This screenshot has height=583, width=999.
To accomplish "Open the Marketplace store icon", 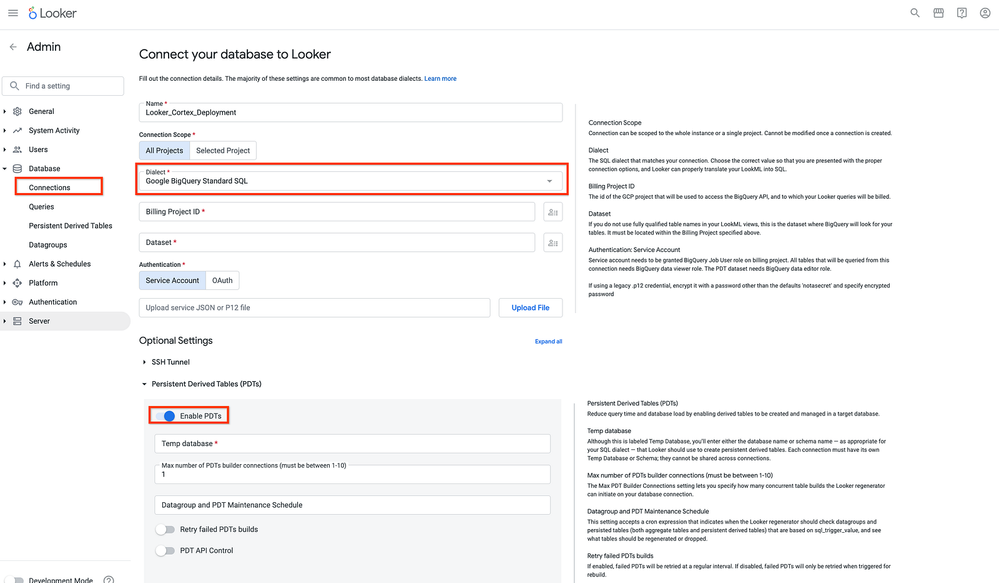I will tap(938, 13).
